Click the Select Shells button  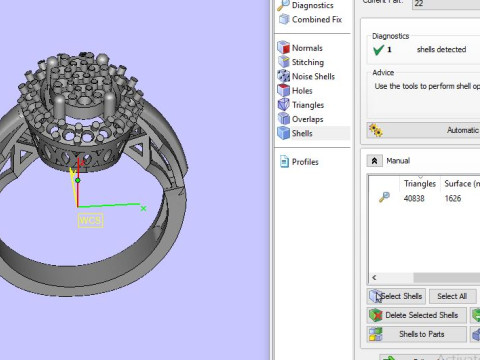396,296
